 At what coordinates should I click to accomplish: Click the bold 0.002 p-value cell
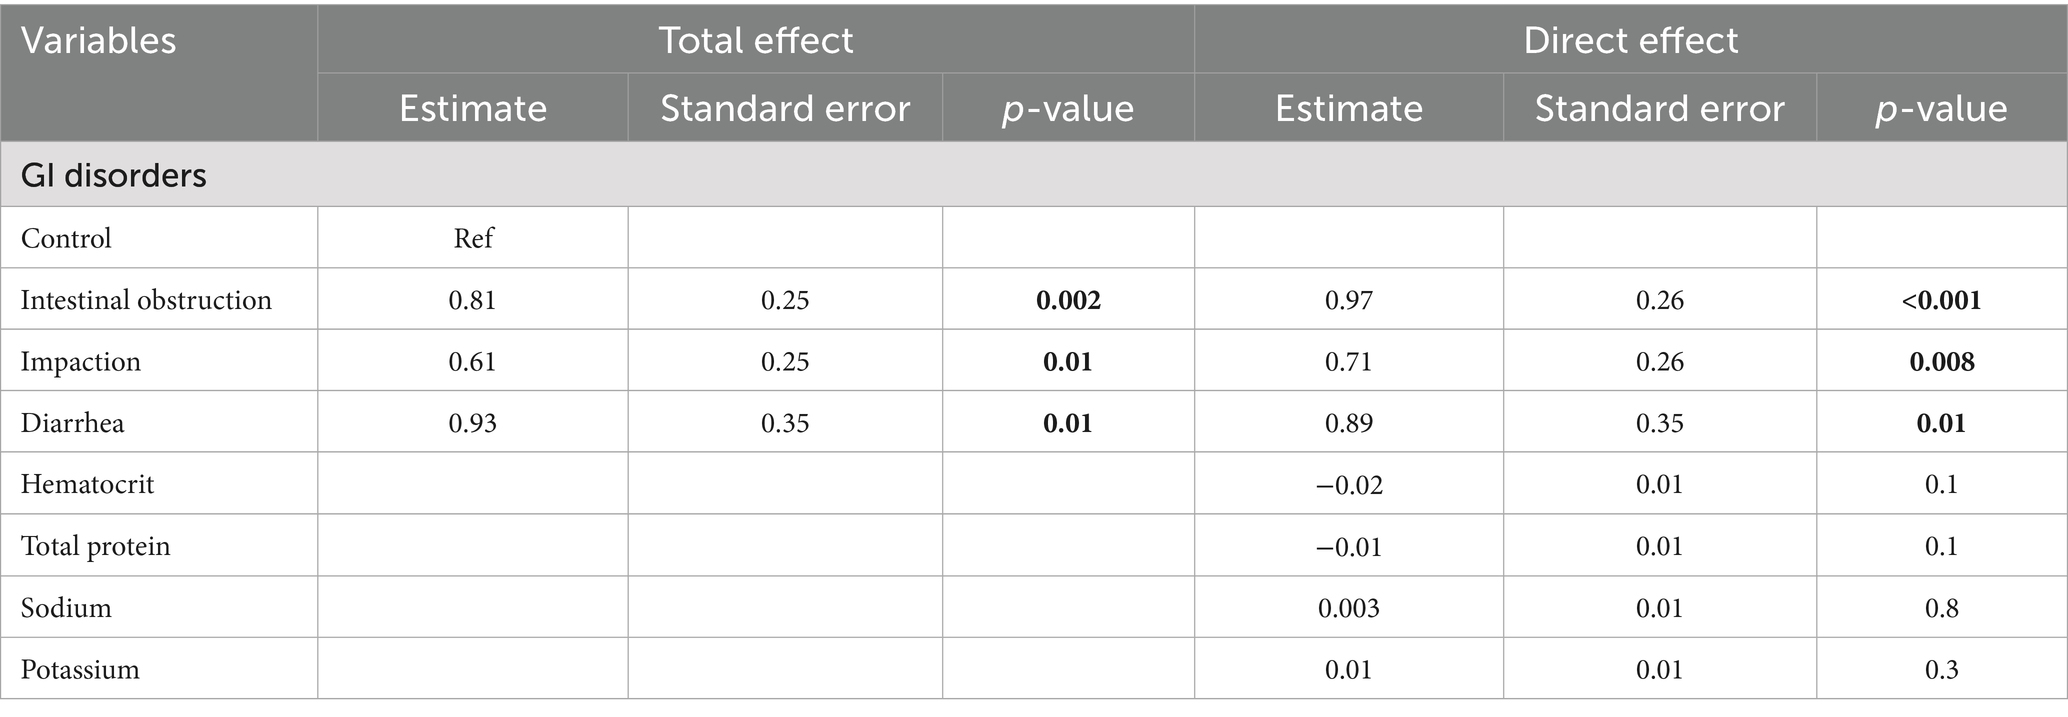click(1068, 300)
